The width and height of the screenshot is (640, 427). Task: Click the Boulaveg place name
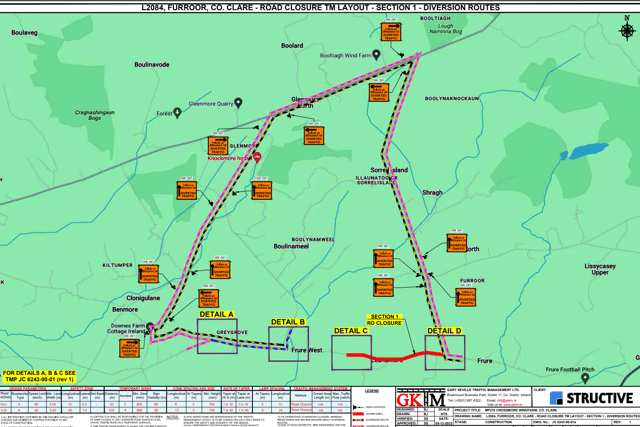24,33
